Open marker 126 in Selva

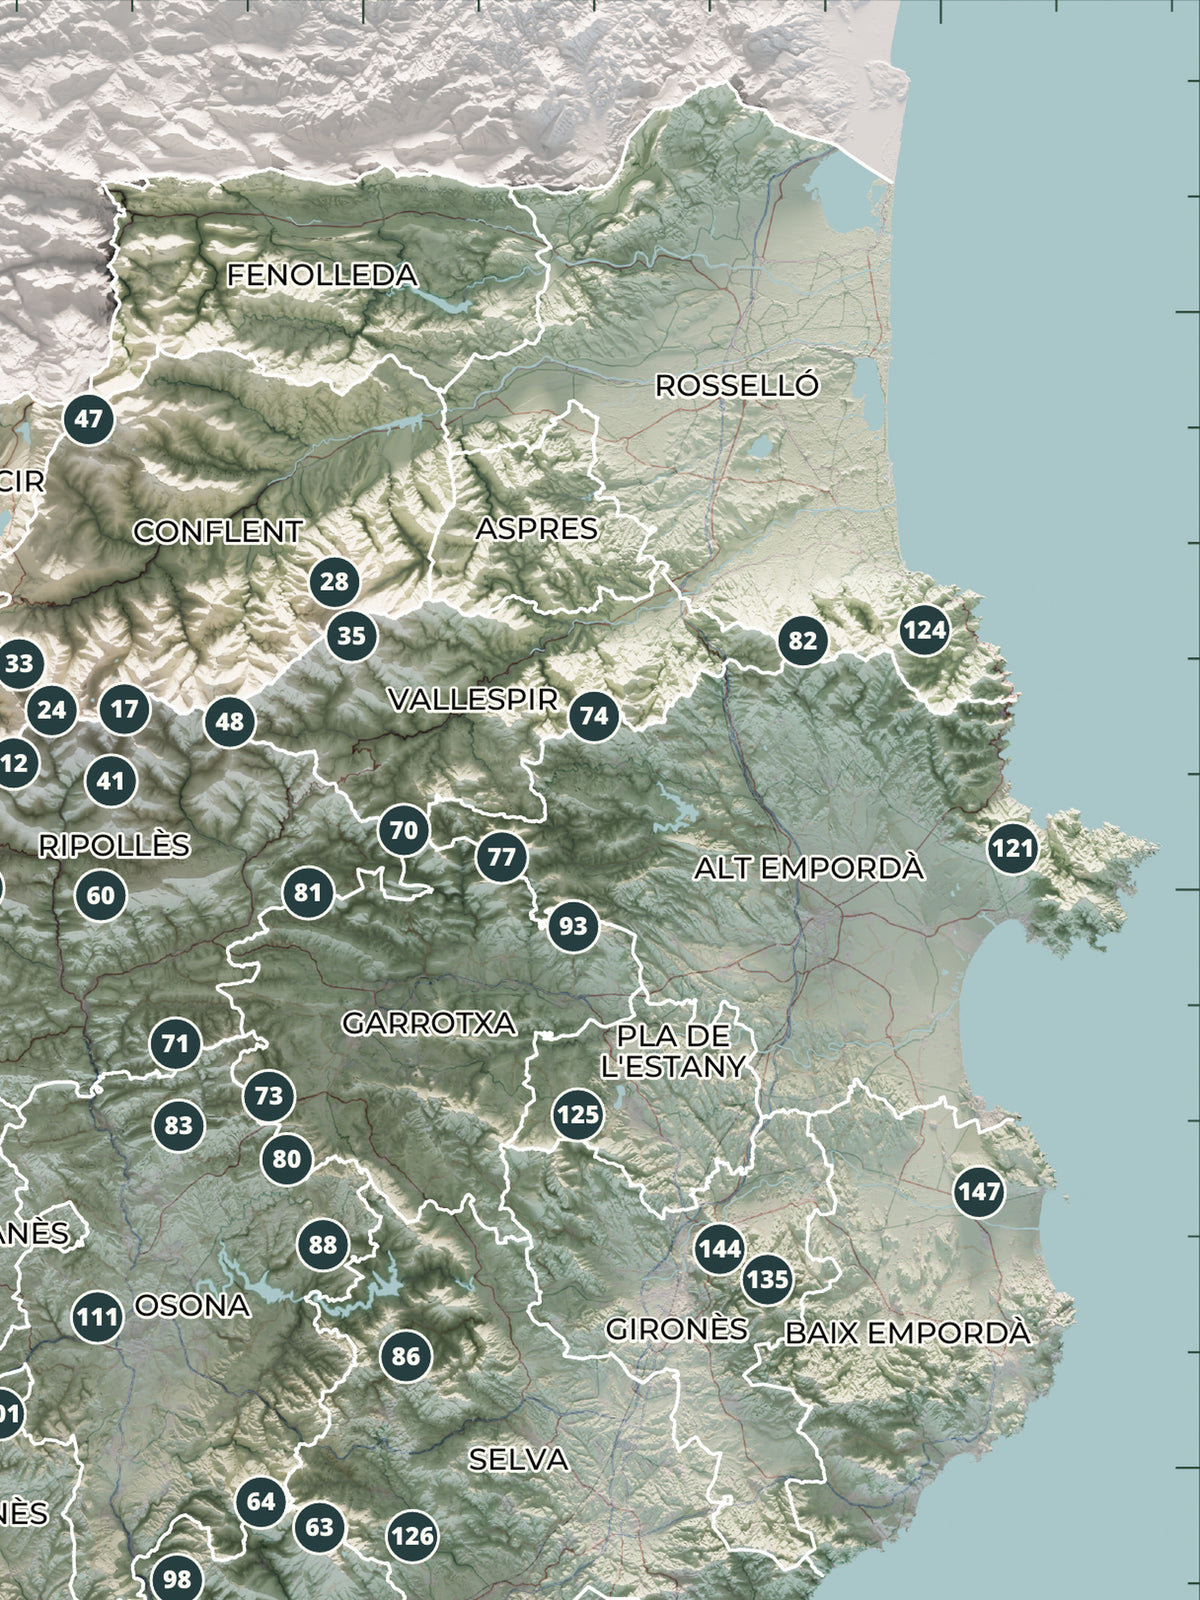412,1535
